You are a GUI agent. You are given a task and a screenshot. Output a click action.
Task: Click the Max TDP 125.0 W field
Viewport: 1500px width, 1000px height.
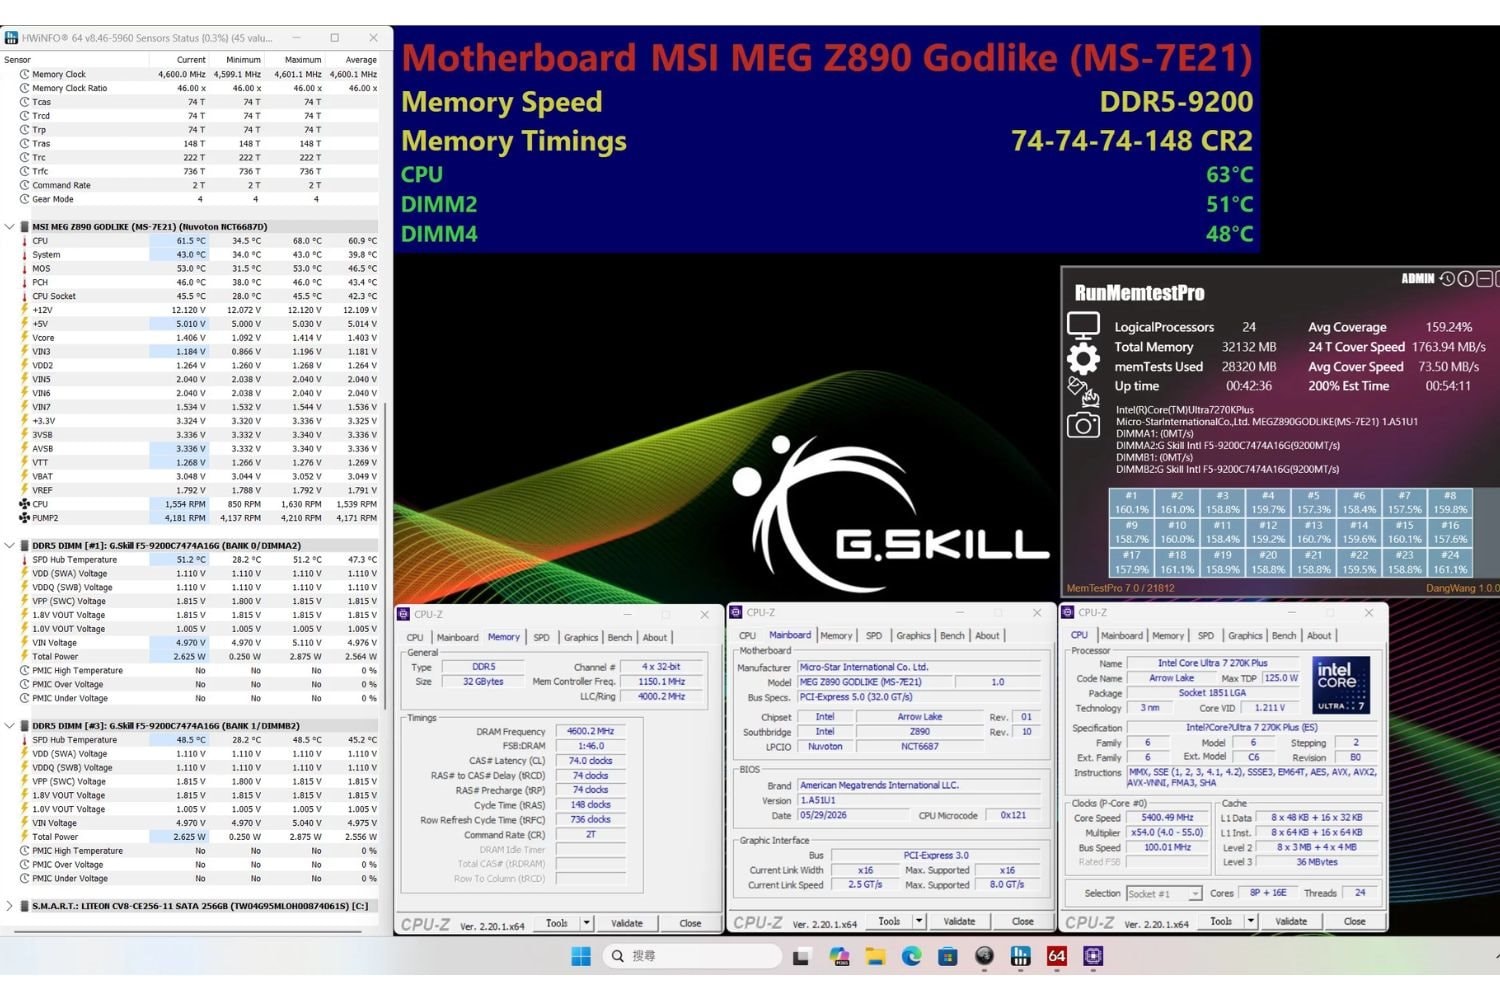tap(1280, 678)
